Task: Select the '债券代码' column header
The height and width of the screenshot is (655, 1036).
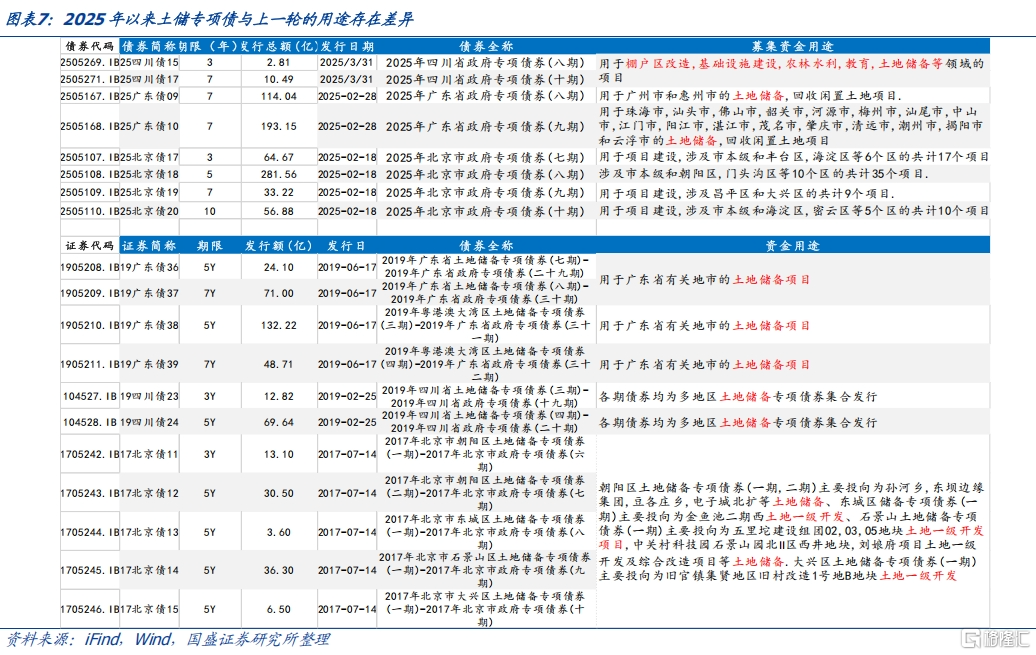Action: (90, 46)
